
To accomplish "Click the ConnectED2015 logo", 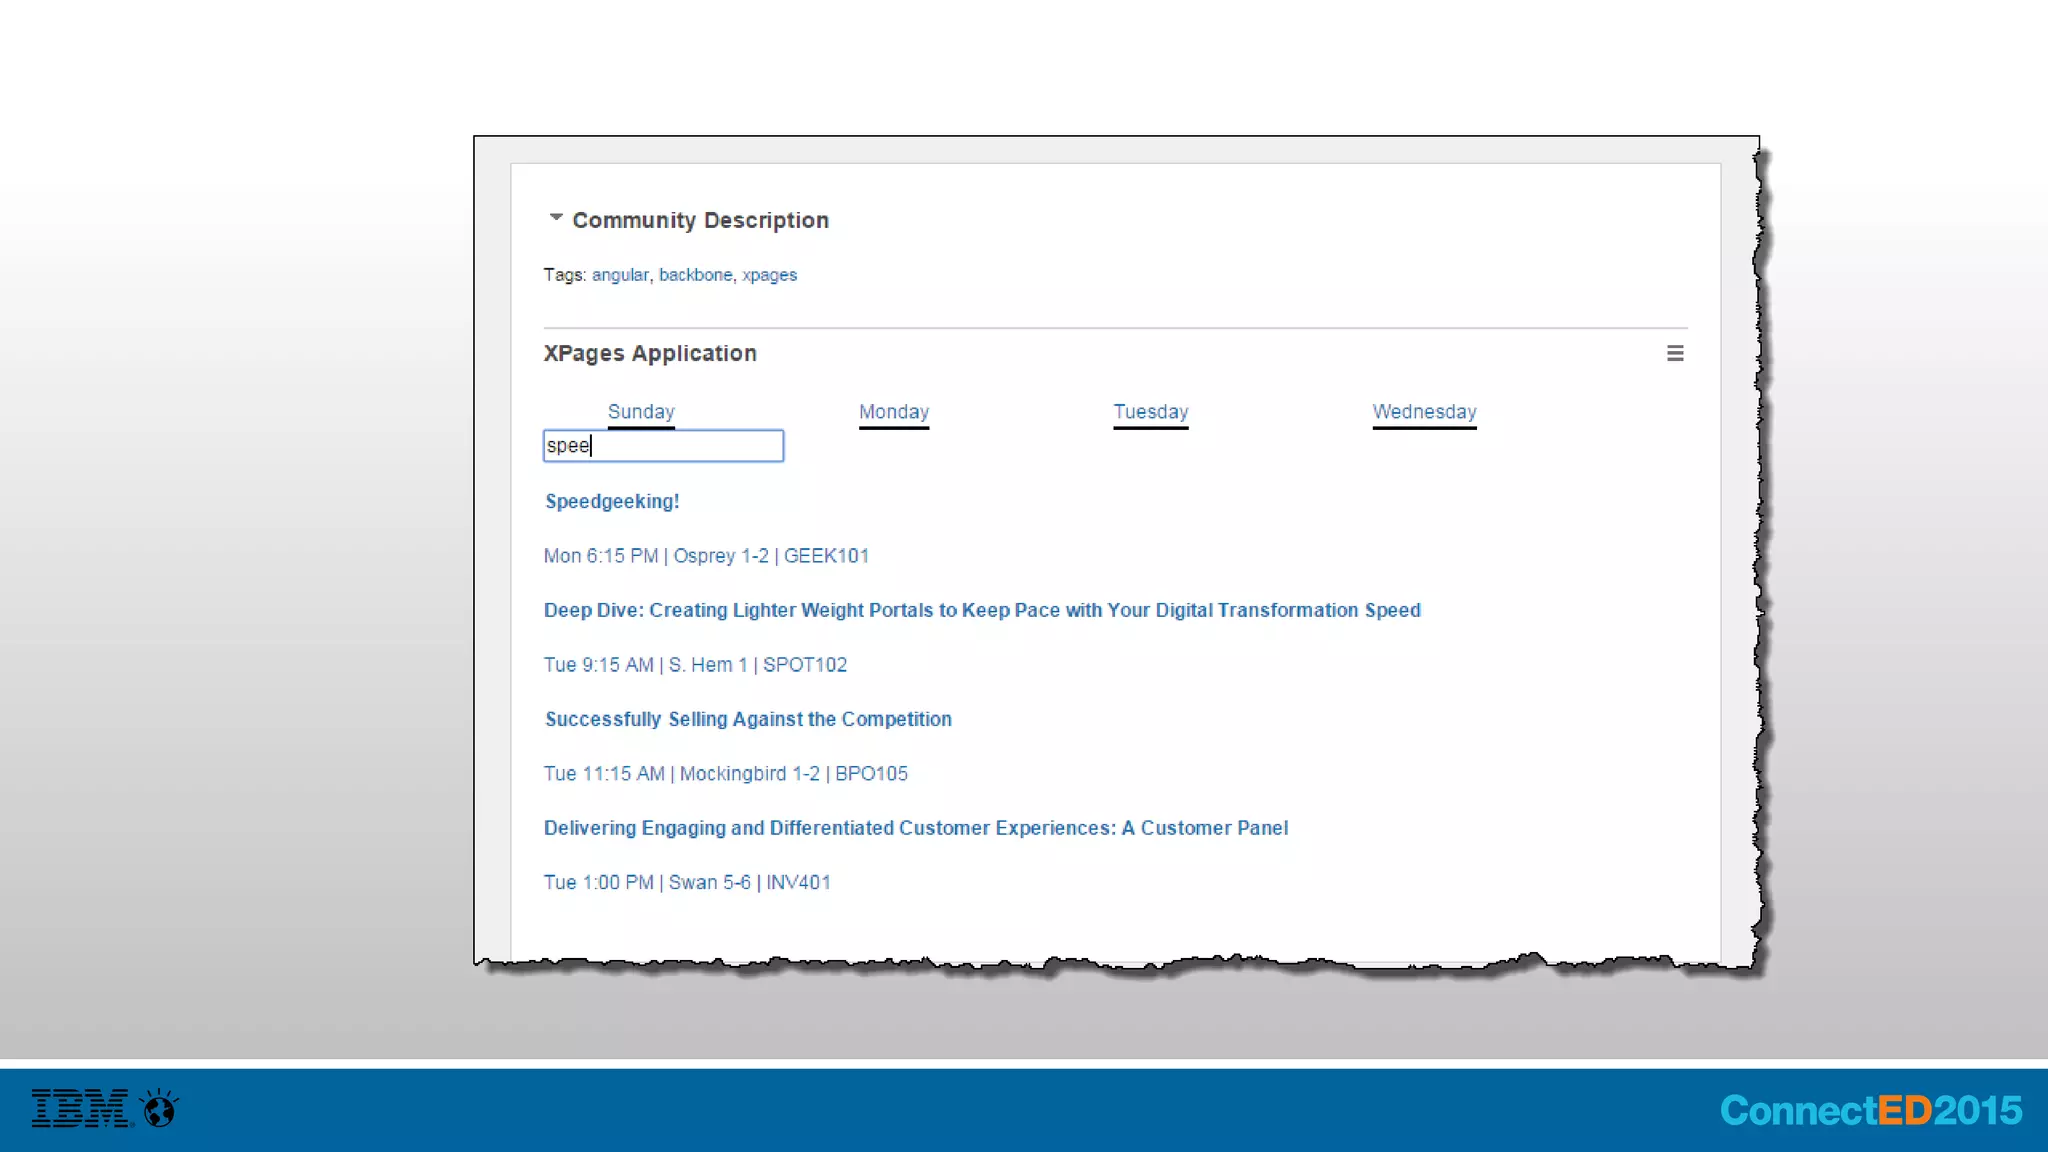I will point(1870,1110).
